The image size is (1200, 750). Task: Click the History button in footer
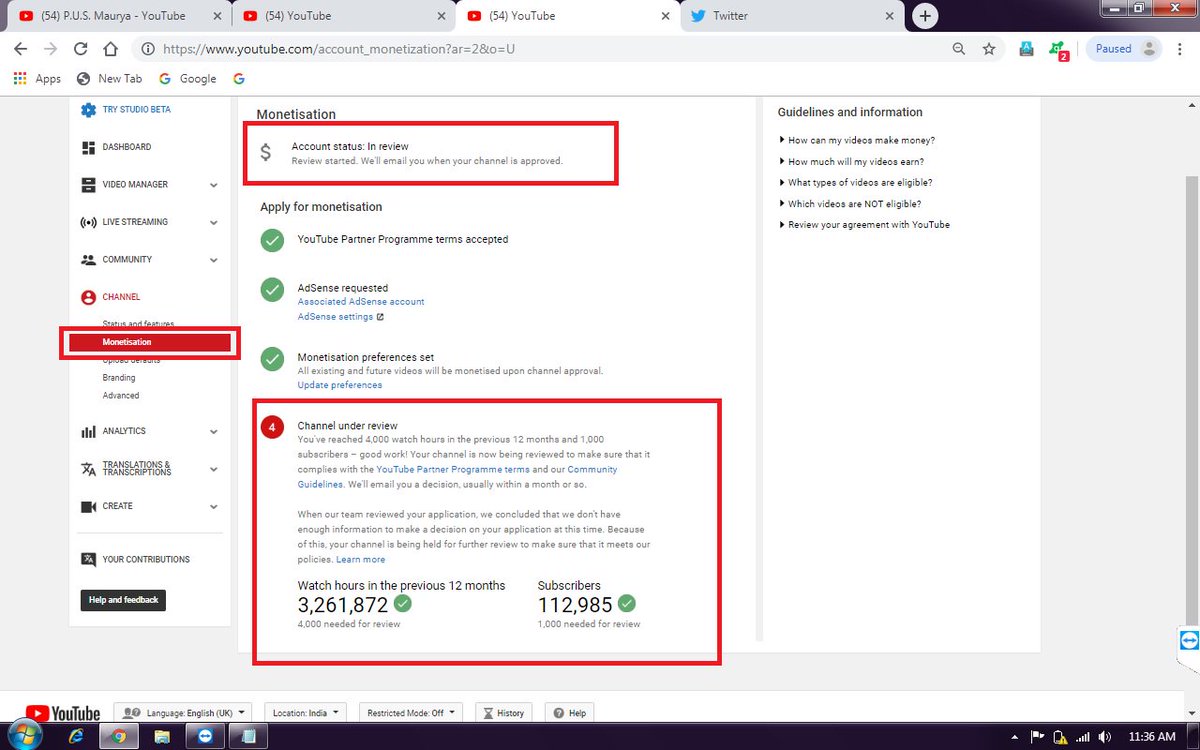coord(503,713)
